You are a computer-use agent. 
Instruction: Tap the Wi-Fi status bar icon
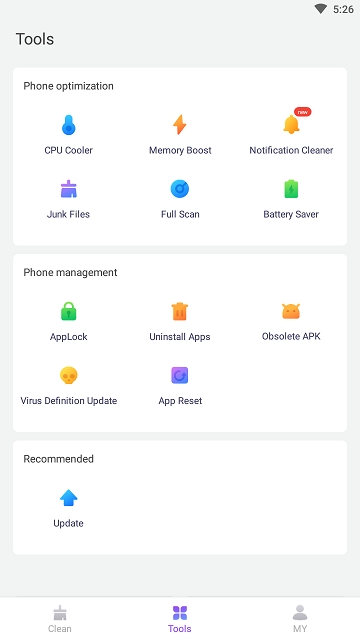click(321, 9)
